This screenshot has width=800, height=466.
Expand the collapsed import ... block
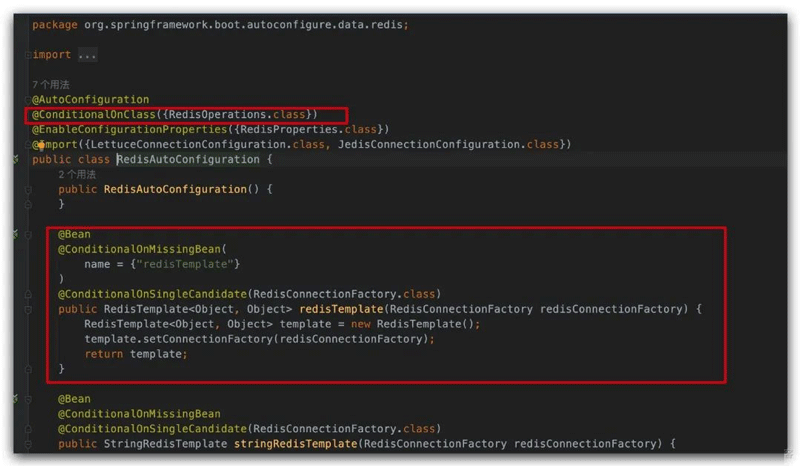[x=79, y=54]
